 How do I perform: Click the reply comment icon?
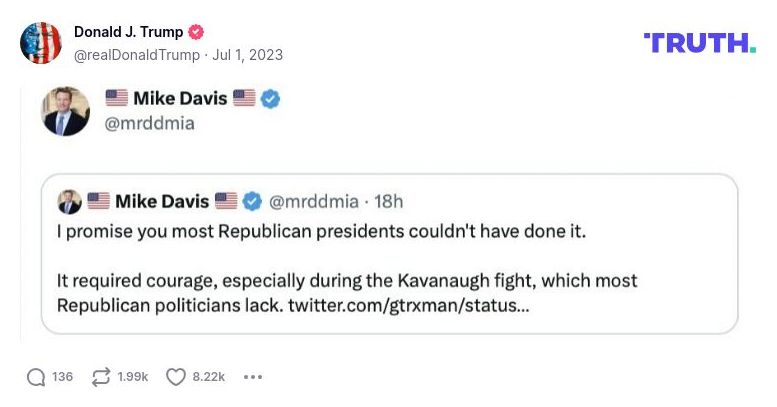(x=36, y=377)
